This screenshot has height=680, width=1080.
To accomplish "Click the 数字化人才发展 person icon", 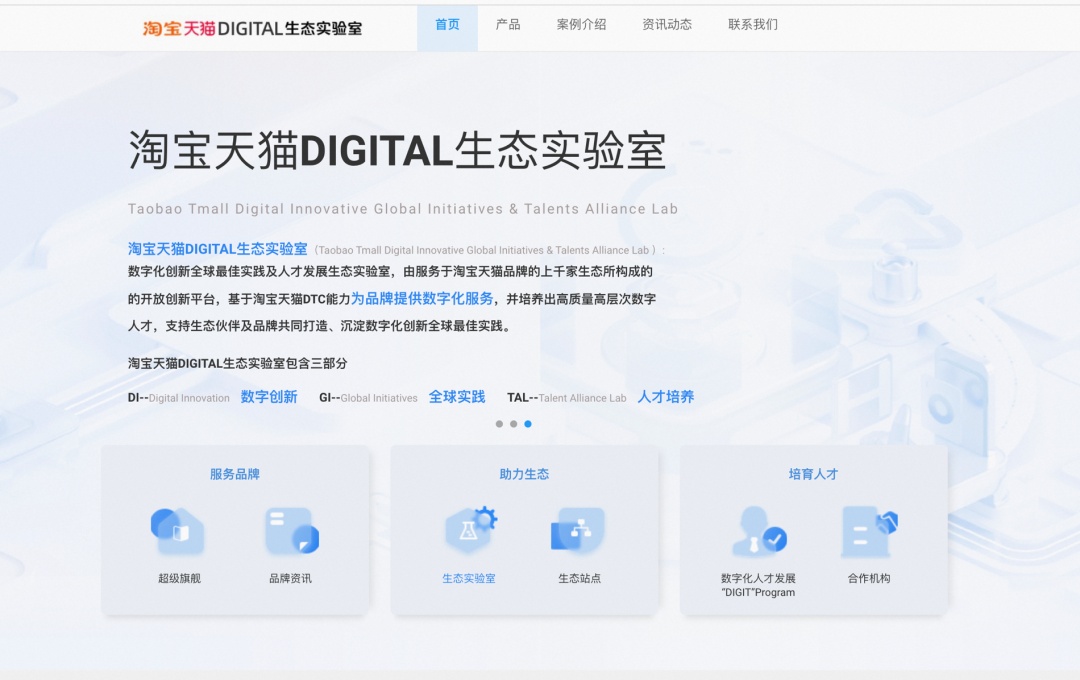I will coord(759,530).
